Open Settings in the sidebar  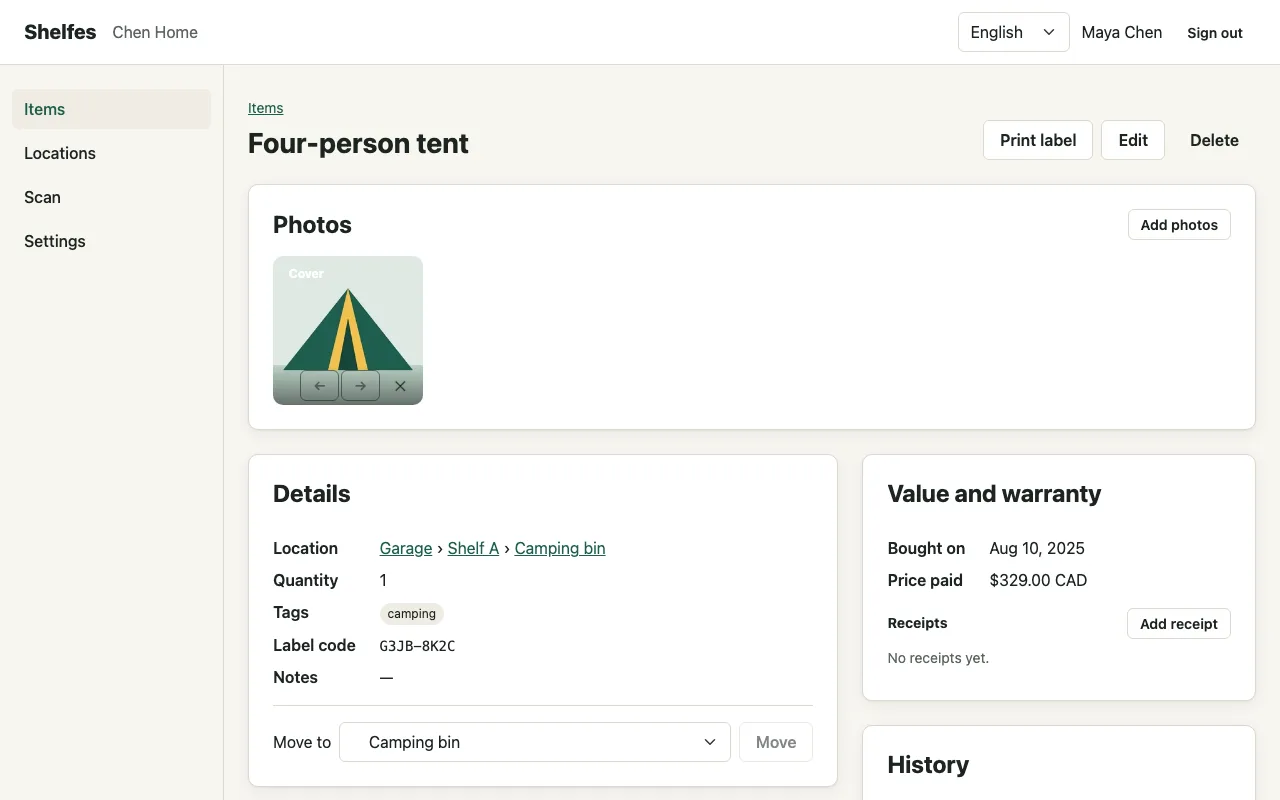(111, 241)
